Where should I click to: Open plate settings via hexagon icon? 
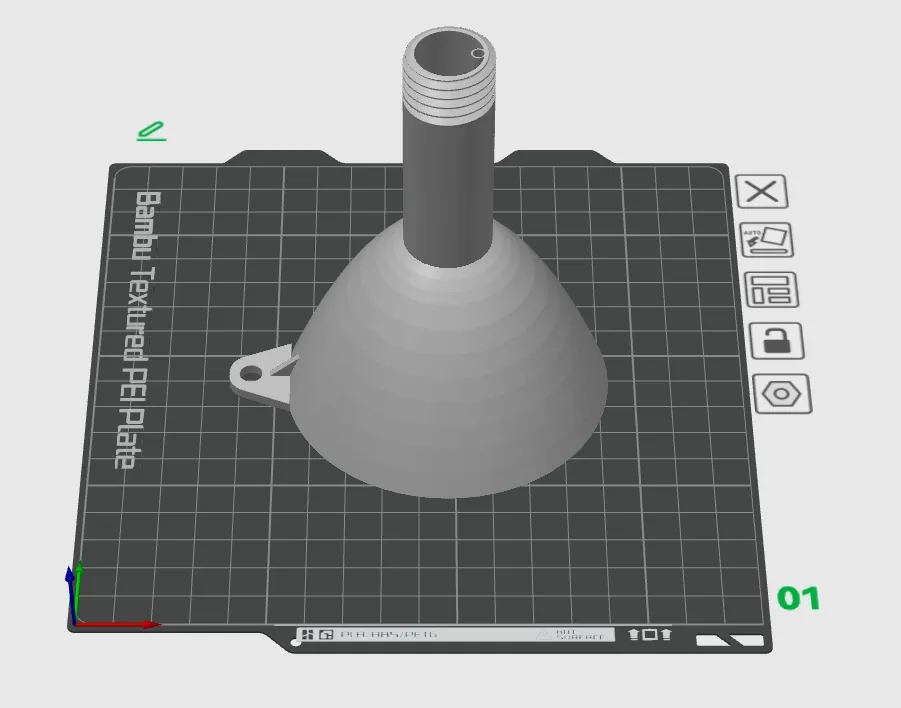[x=782, y=394]
